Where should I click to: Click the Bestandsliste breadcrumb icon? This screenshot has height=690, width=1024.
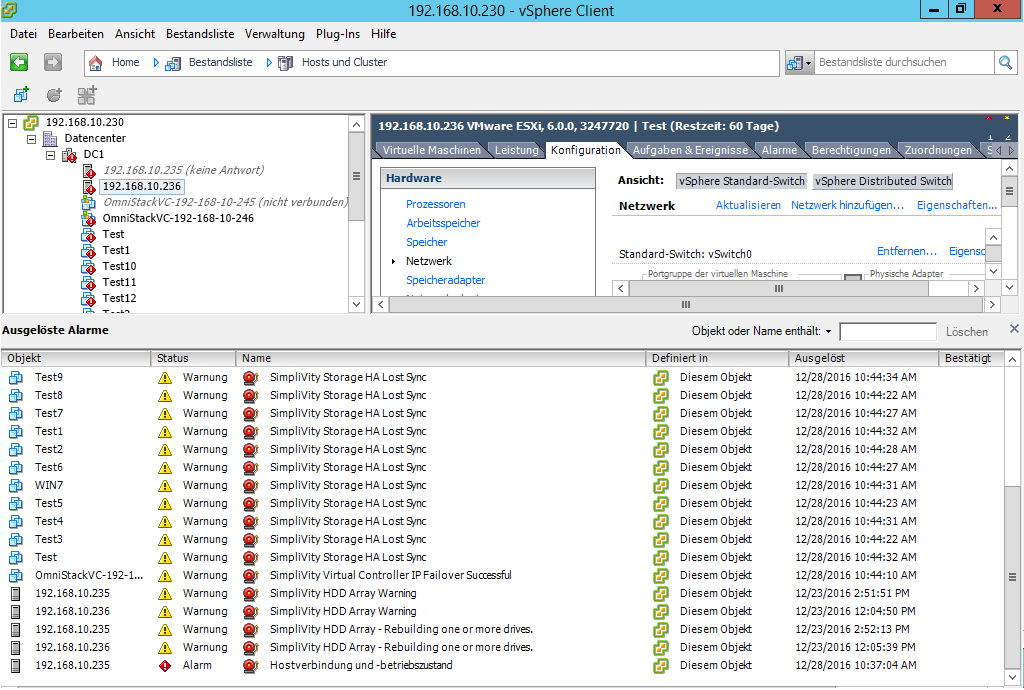(172, 63)
